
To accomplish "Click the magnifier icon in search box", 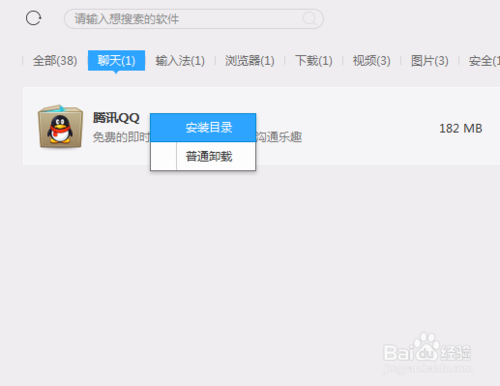I will point(309,19).
